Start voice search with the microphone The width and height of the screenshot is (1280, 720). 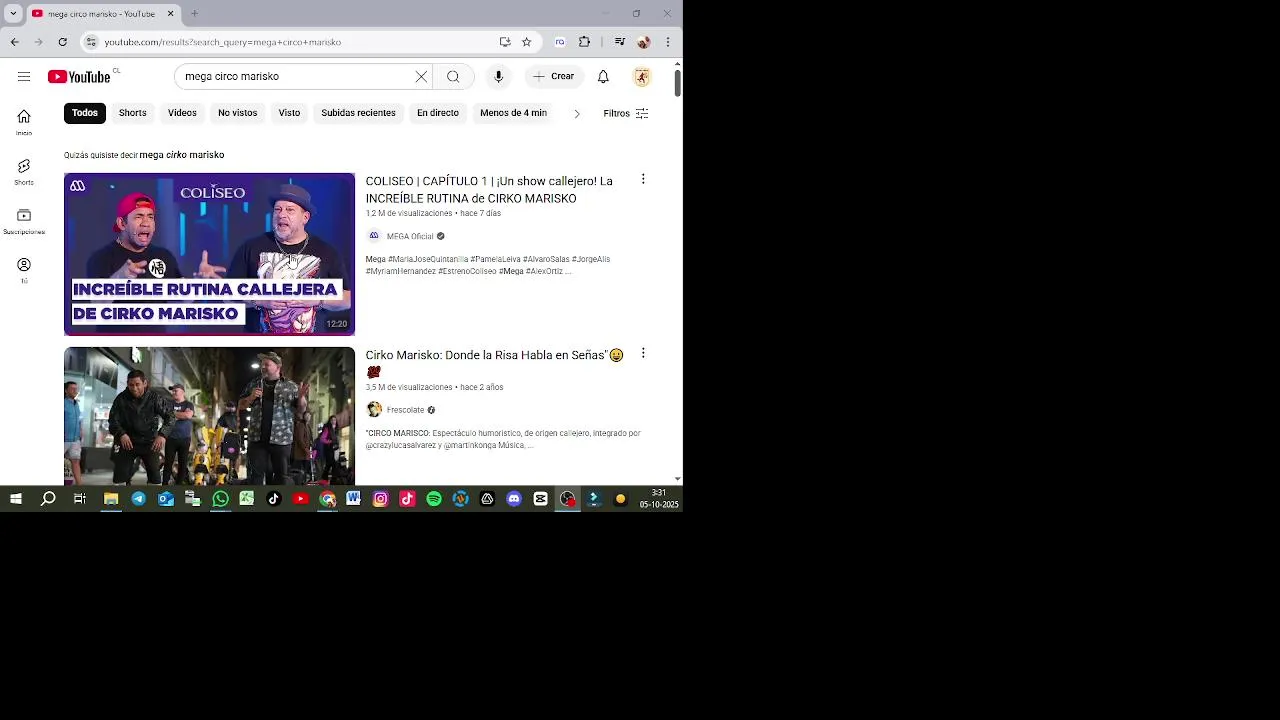coord(498,76)
